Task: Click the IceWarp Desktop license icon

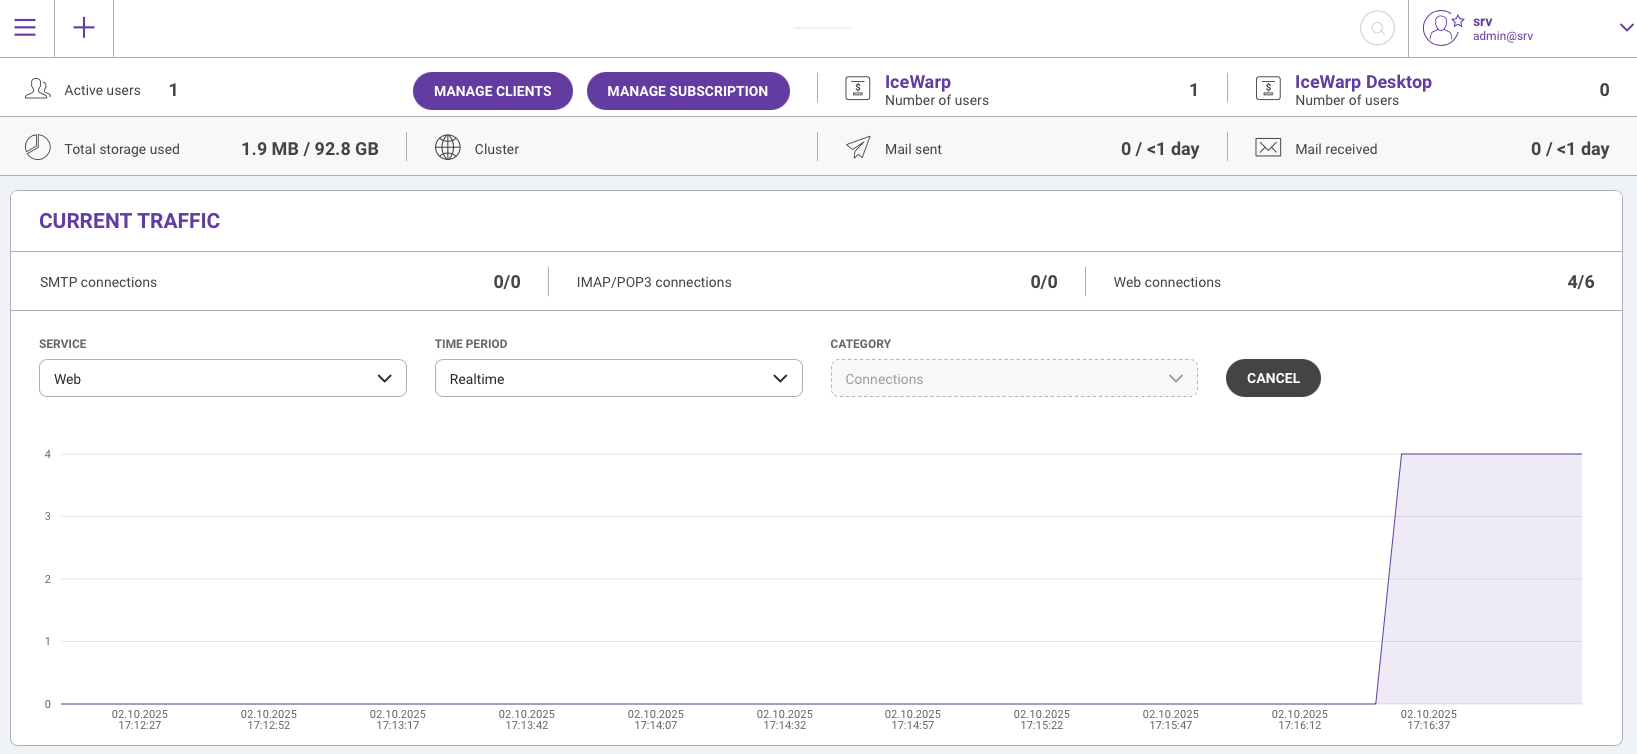Action: [1268, 89]
